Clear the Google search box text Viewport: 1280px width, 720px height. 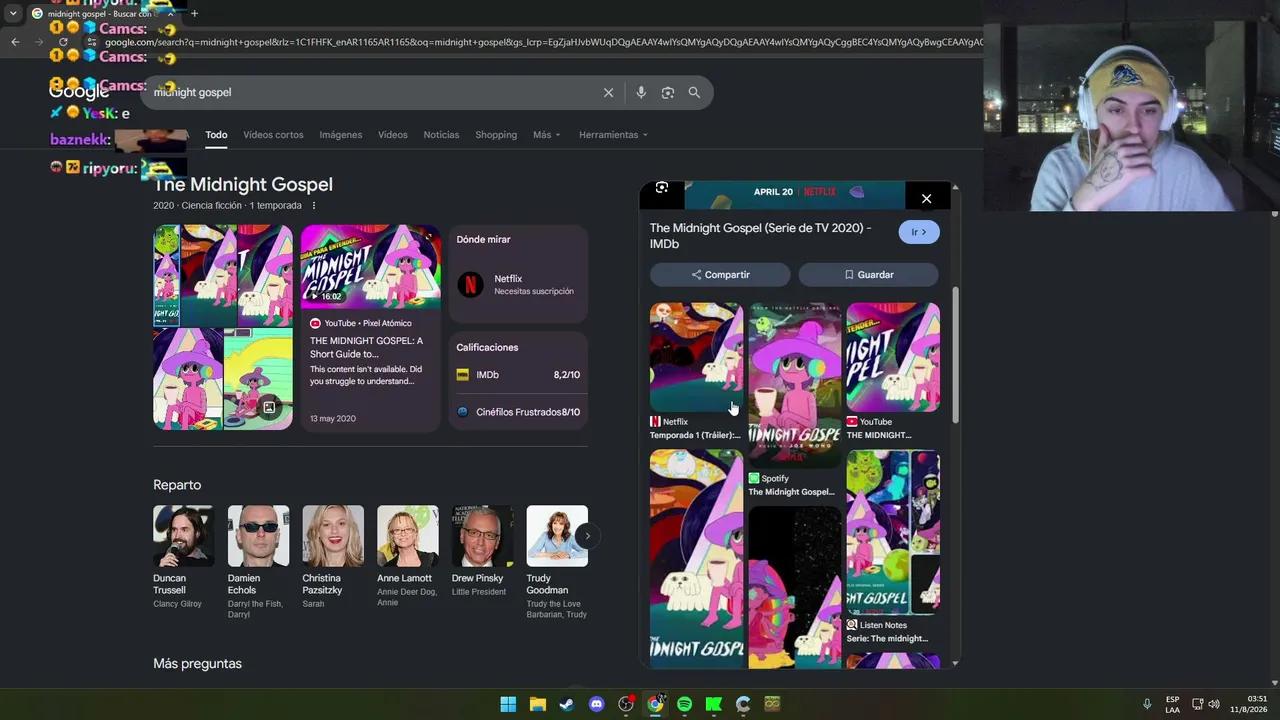click(608, 92)
